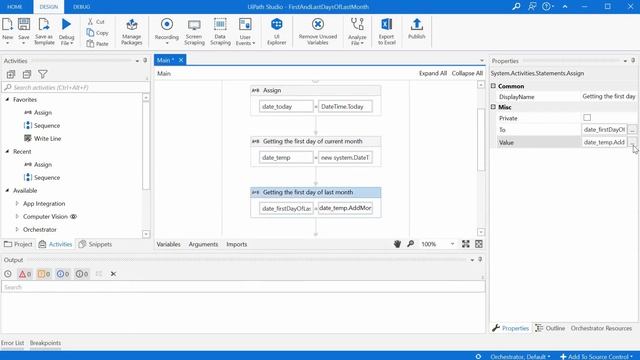Toggle trace messages filter in Output
Viewport: 640px width, 360px height.
click(x=82, y=274)
